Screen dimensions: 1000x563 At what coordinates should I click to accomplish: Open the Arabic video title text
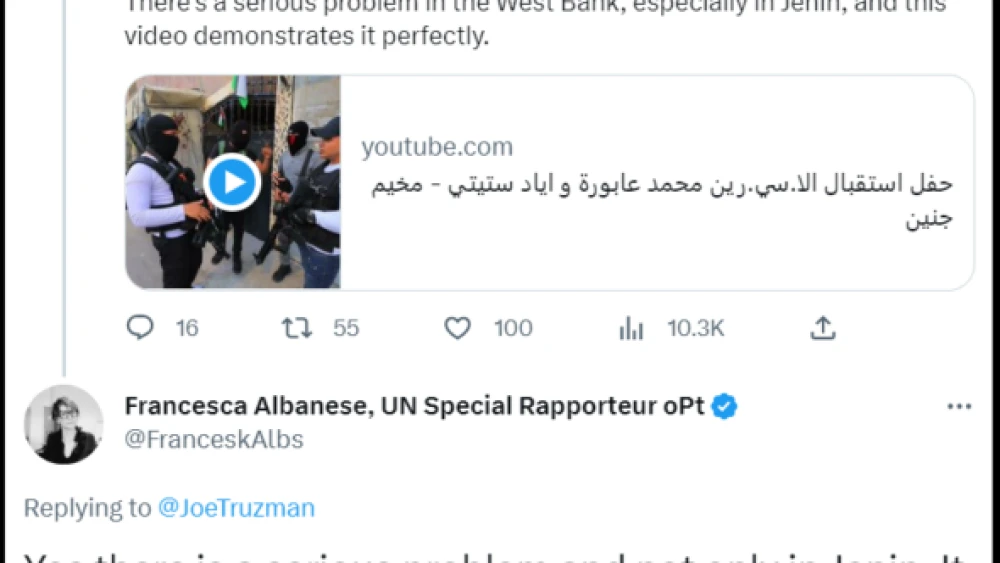tap(662, 200)
